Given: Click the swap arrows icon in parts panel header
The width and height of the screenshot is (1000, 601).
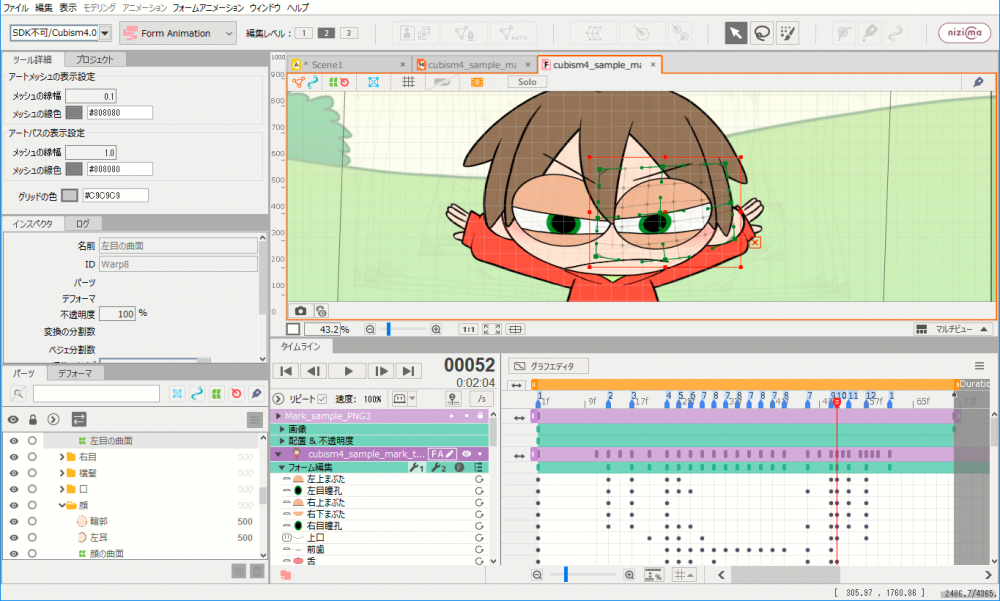Looking at the screenshot, I should click(x=78, y=419).
